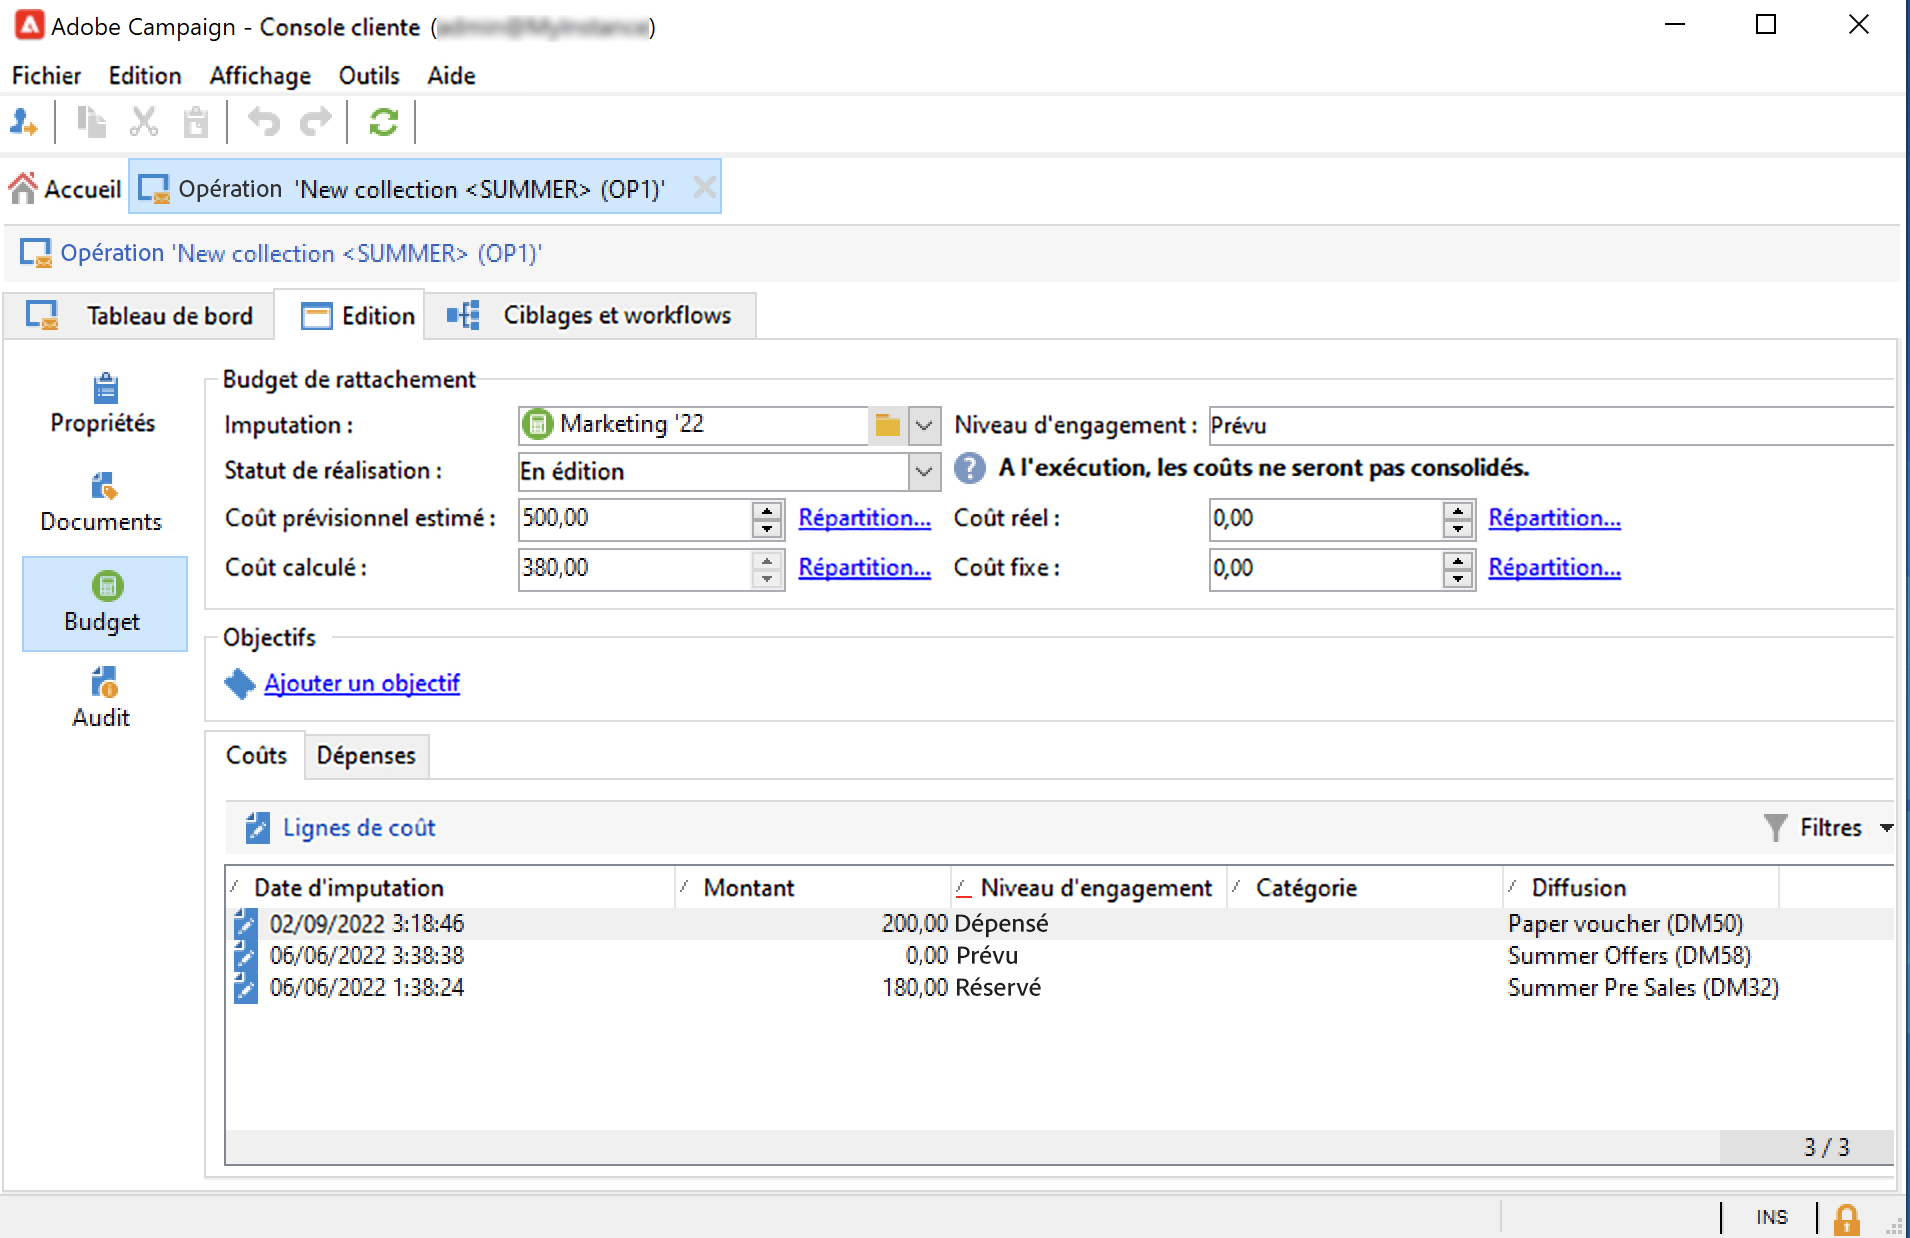The height and width of the screenshot is (1238, 1910).
Task: Open Répartition link for Coût fixe
Action: coord(1555,568)
